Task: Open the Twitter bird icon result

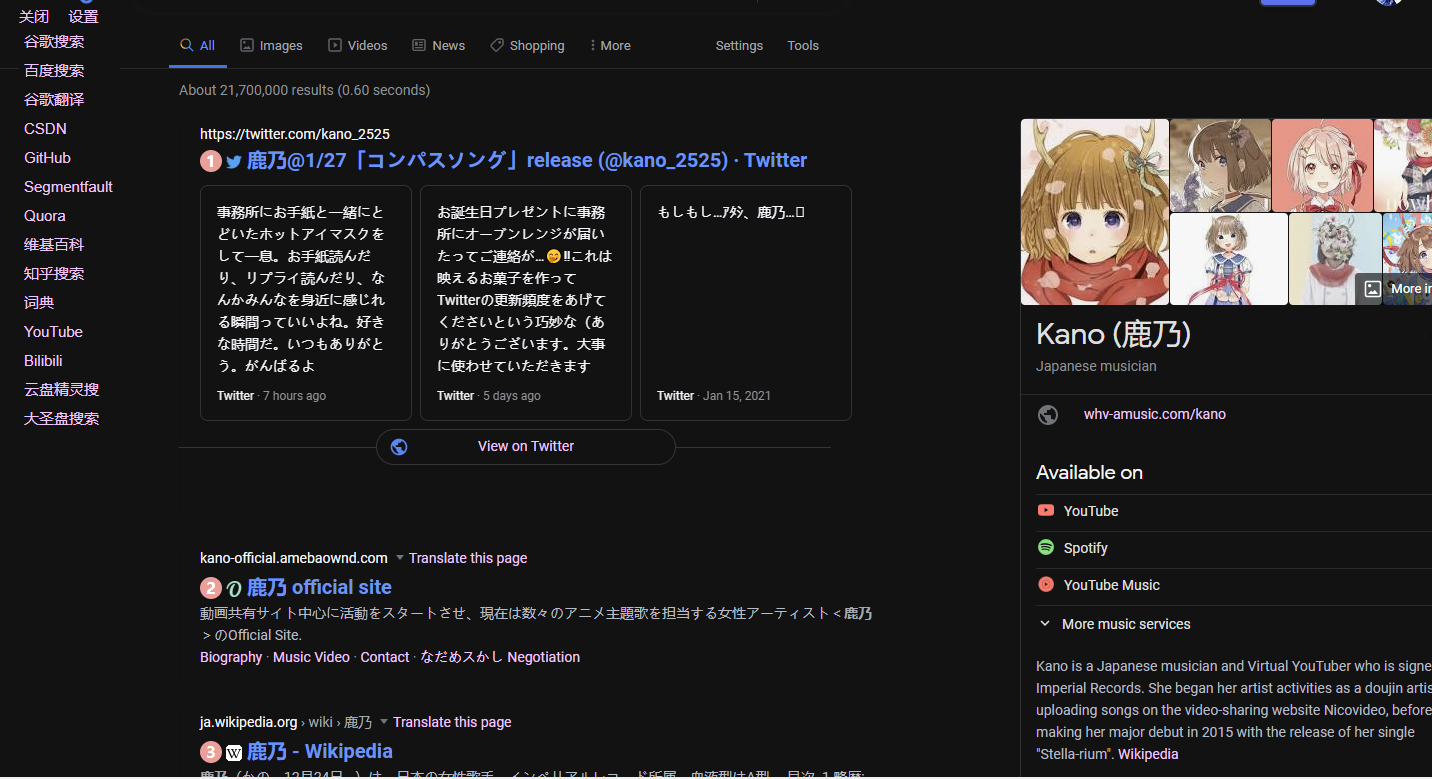Action: (x=234, y=161)
